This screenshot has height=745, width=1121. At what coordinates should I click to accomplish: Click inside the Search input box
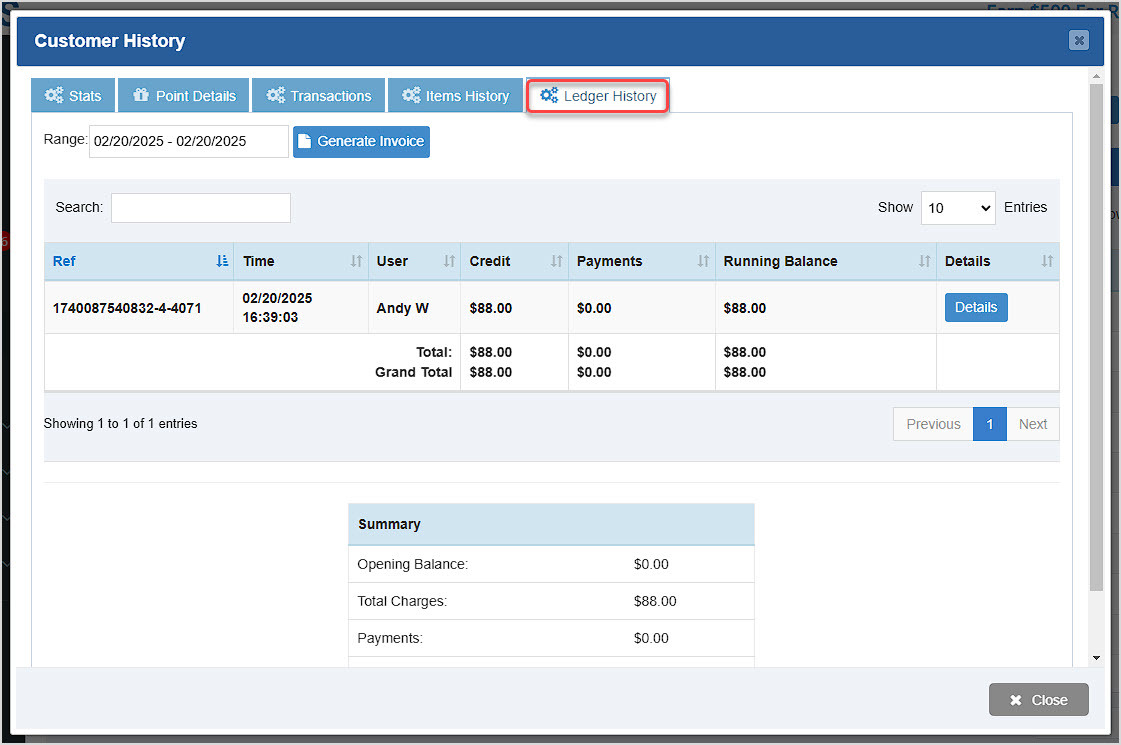pos(200,207)
